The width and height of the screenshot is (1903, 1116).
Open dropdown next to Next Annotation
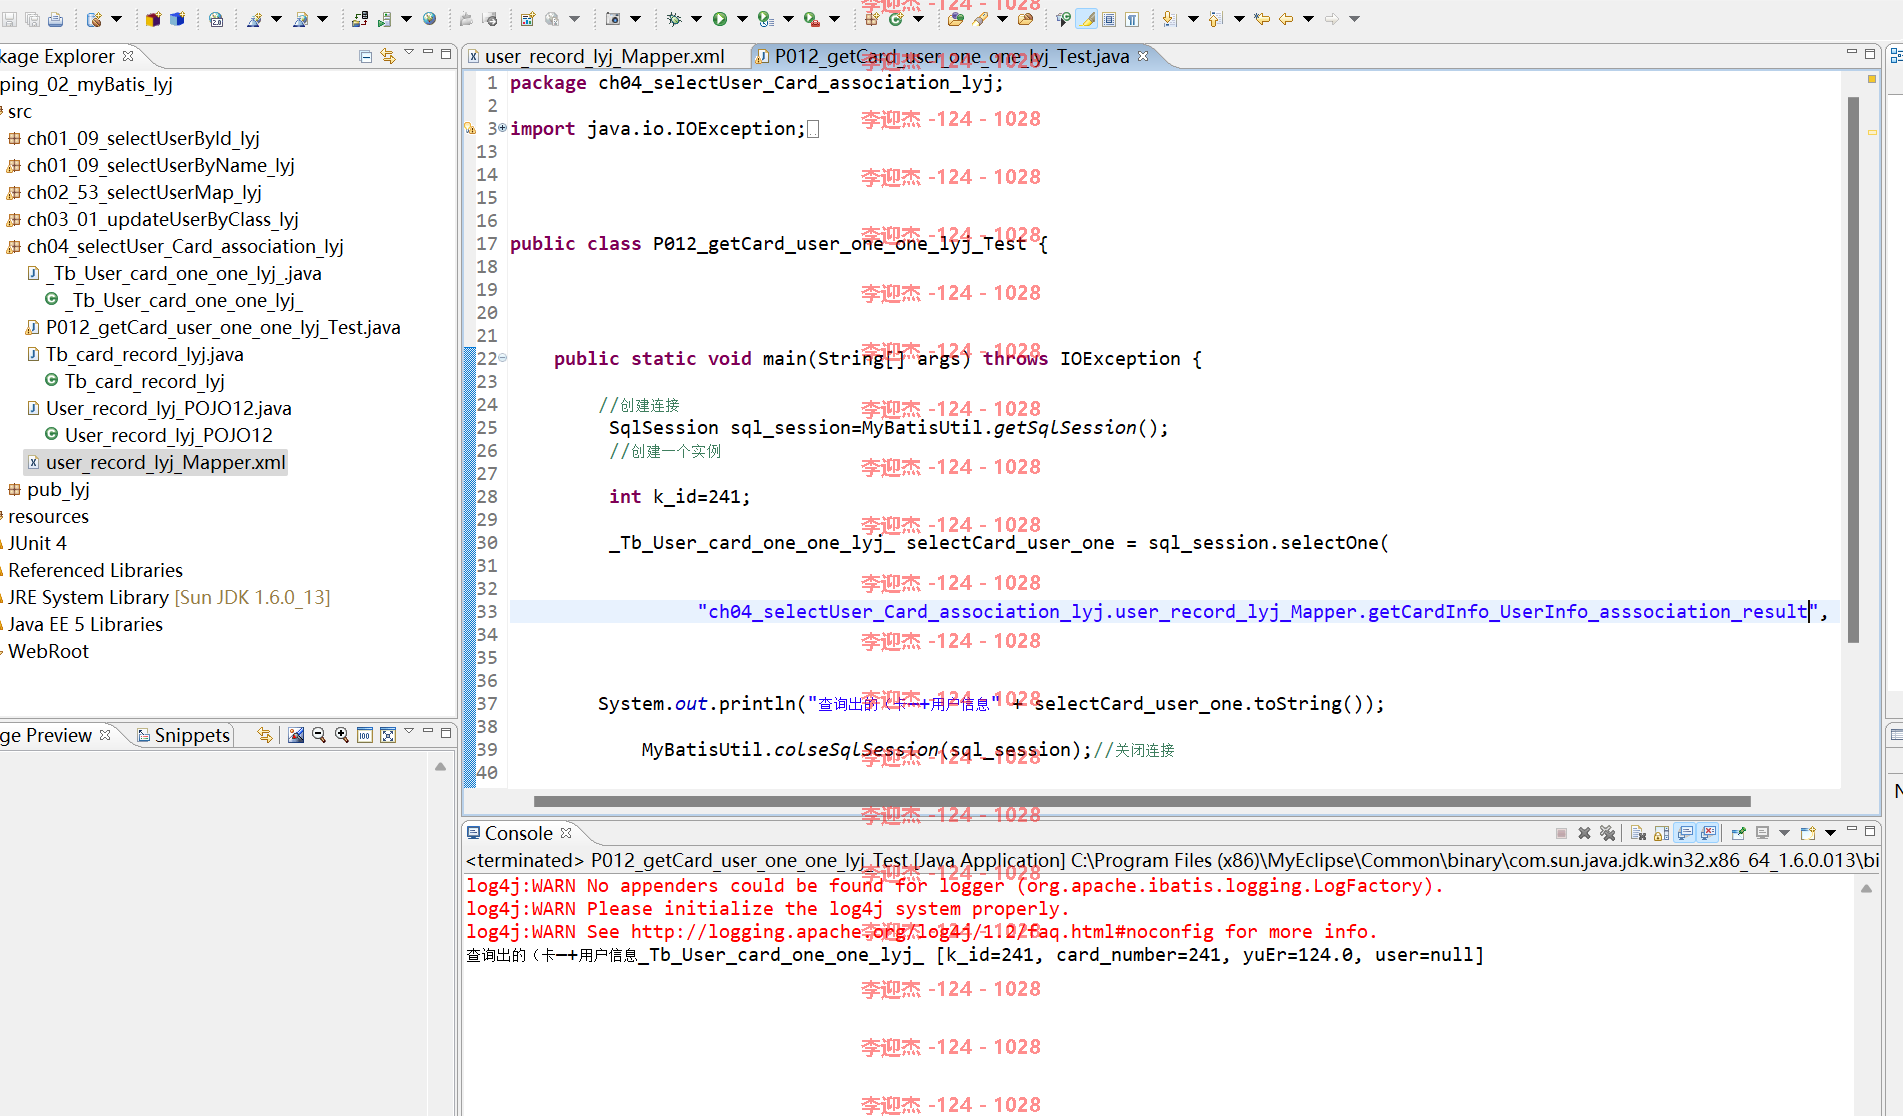point(1193,19)
